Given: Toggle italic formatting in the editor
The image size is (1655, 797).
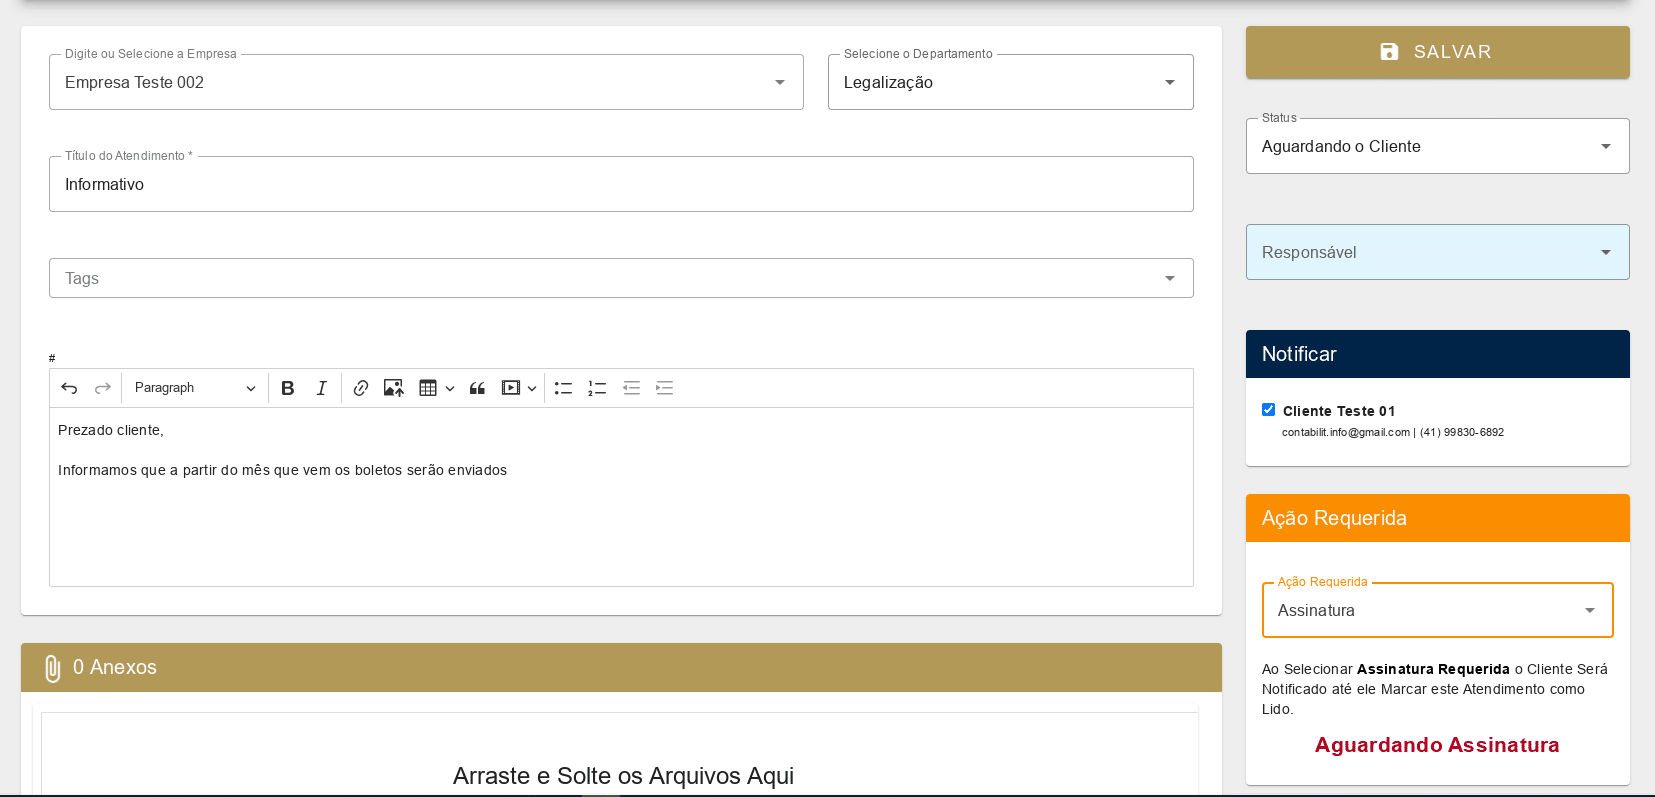Looking at the screenshot, I should click(321, 388).
